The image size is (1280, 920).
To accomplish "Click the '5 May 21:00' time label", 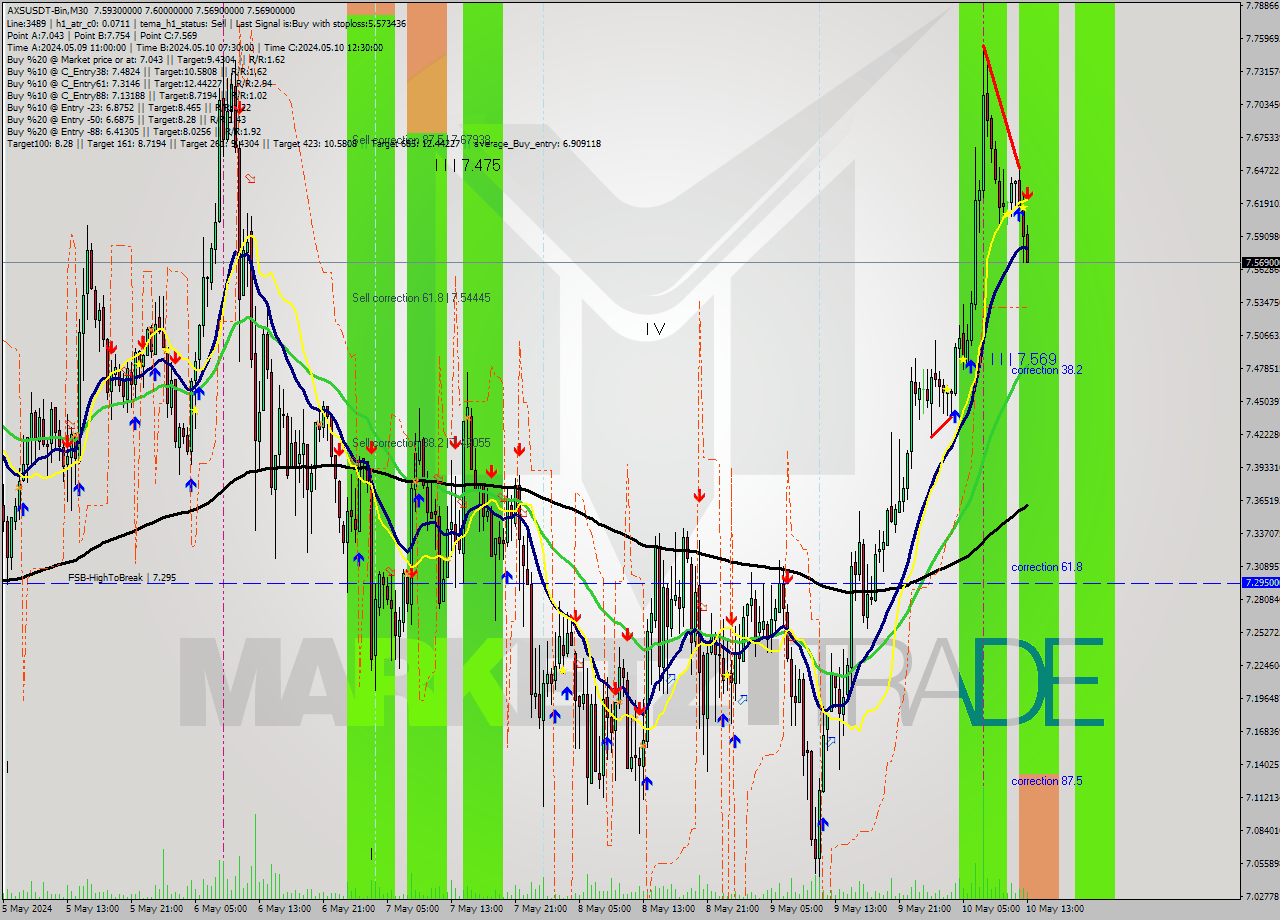I will click(x=157, y=909).
